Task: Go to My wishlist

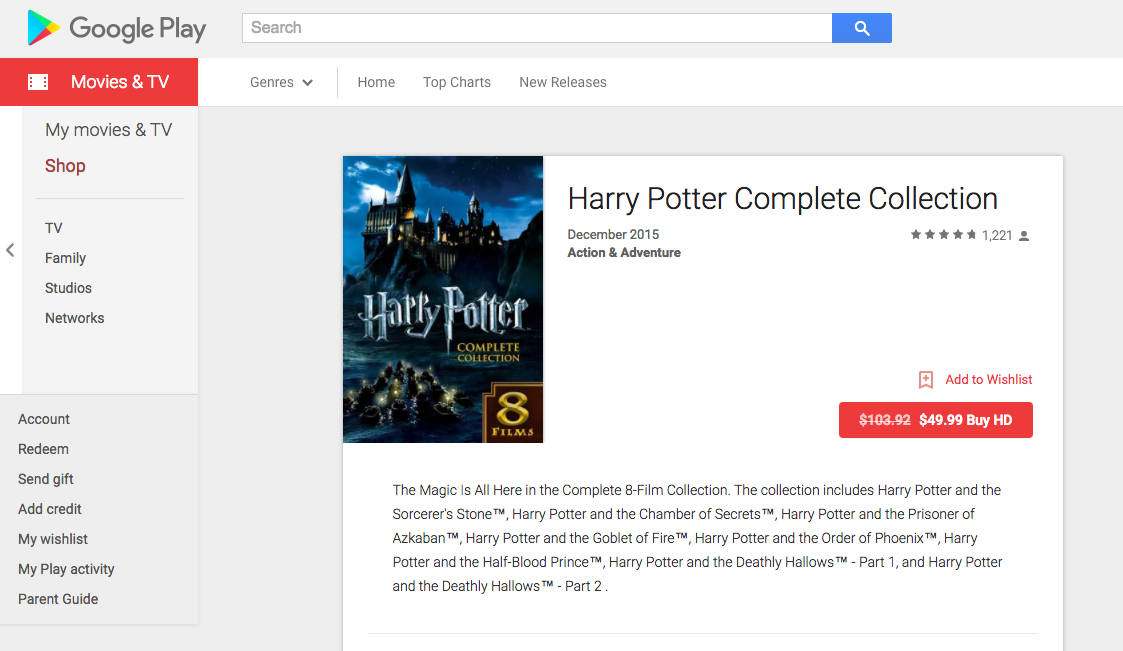Action: (x=53, y=539)
